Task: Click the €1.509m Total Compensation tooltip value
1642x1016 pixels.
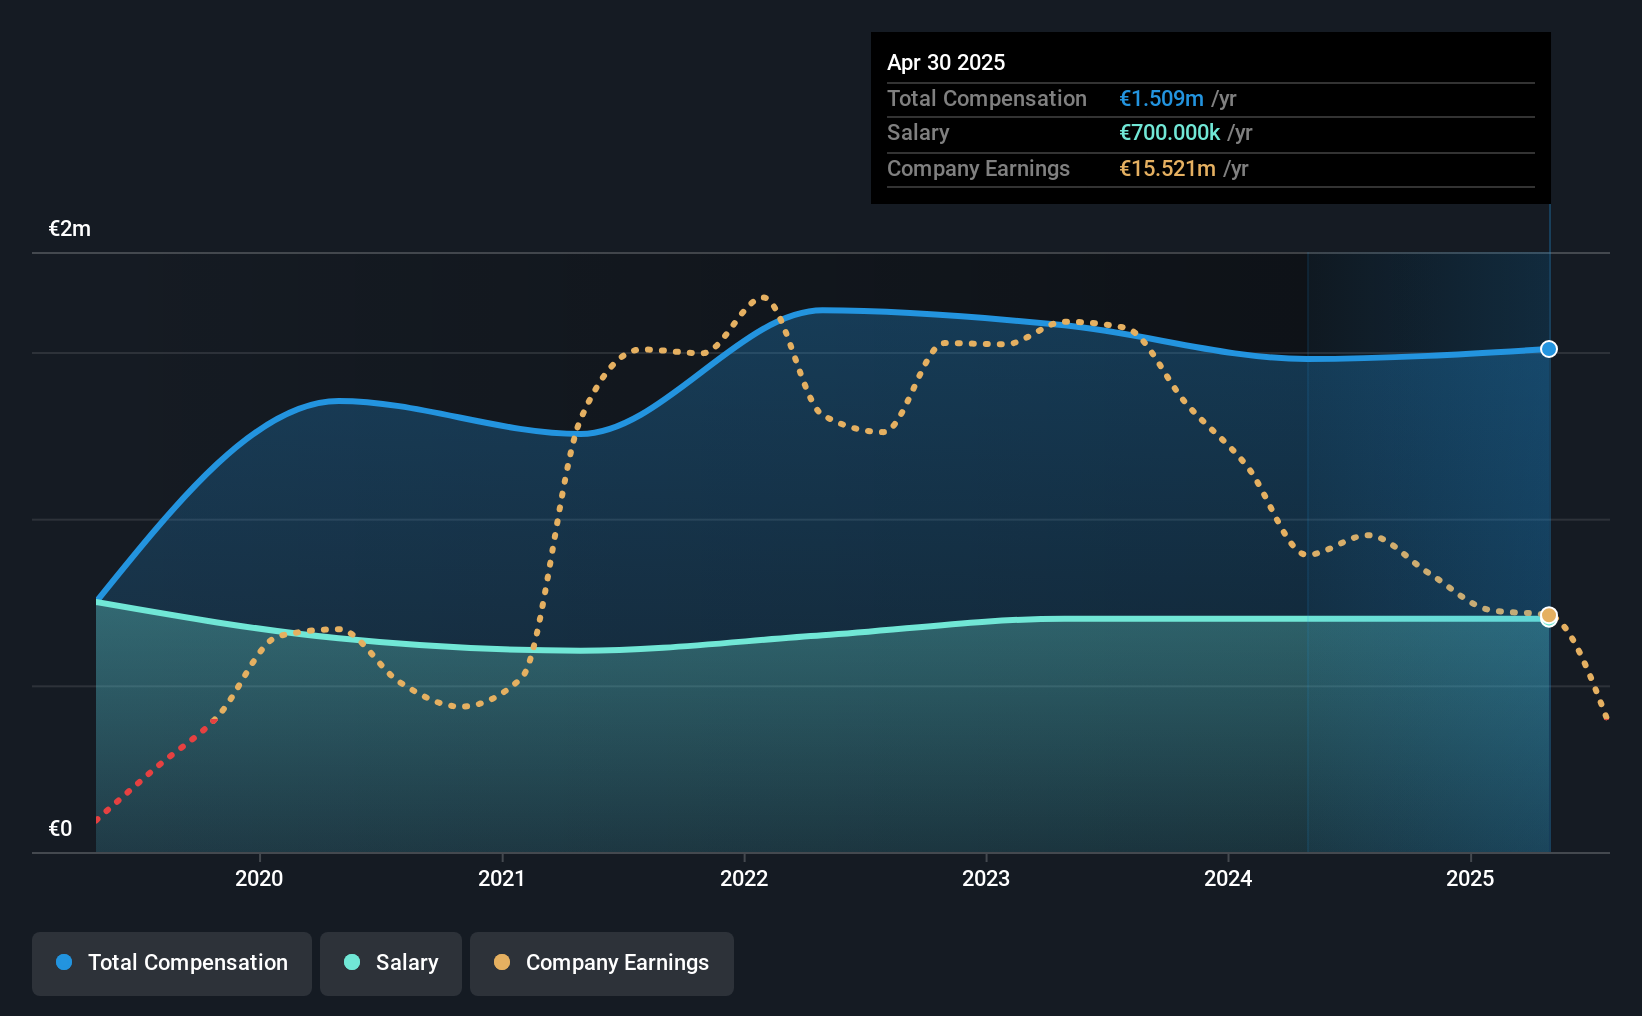Action: pos(1161,98)
